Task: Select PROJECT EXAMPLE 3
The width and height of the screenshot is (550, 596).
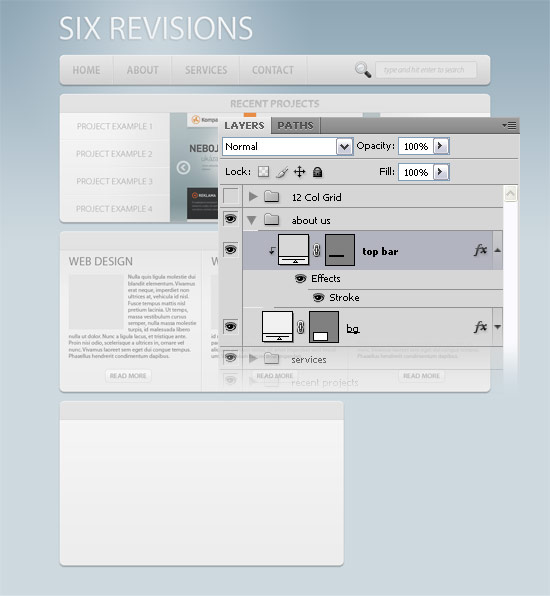Action: [114, 181]
